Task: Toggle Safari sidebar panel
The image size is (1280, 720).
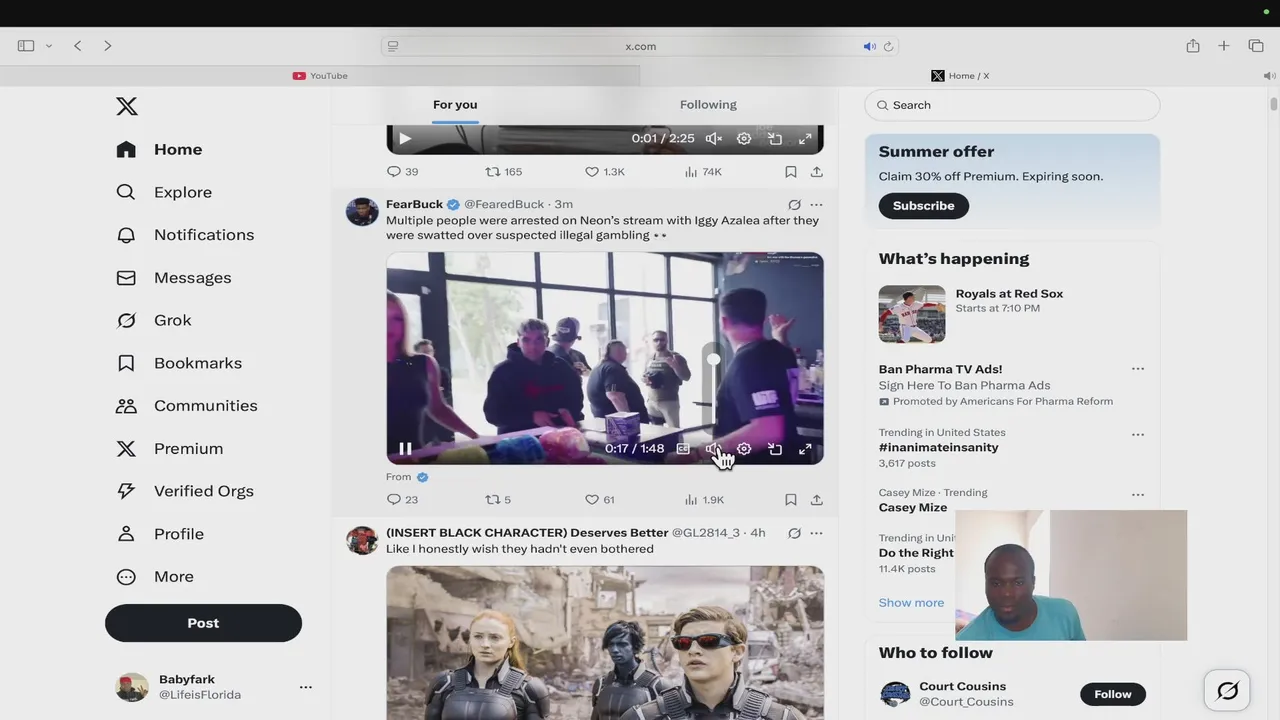Action: pos(26,46)
